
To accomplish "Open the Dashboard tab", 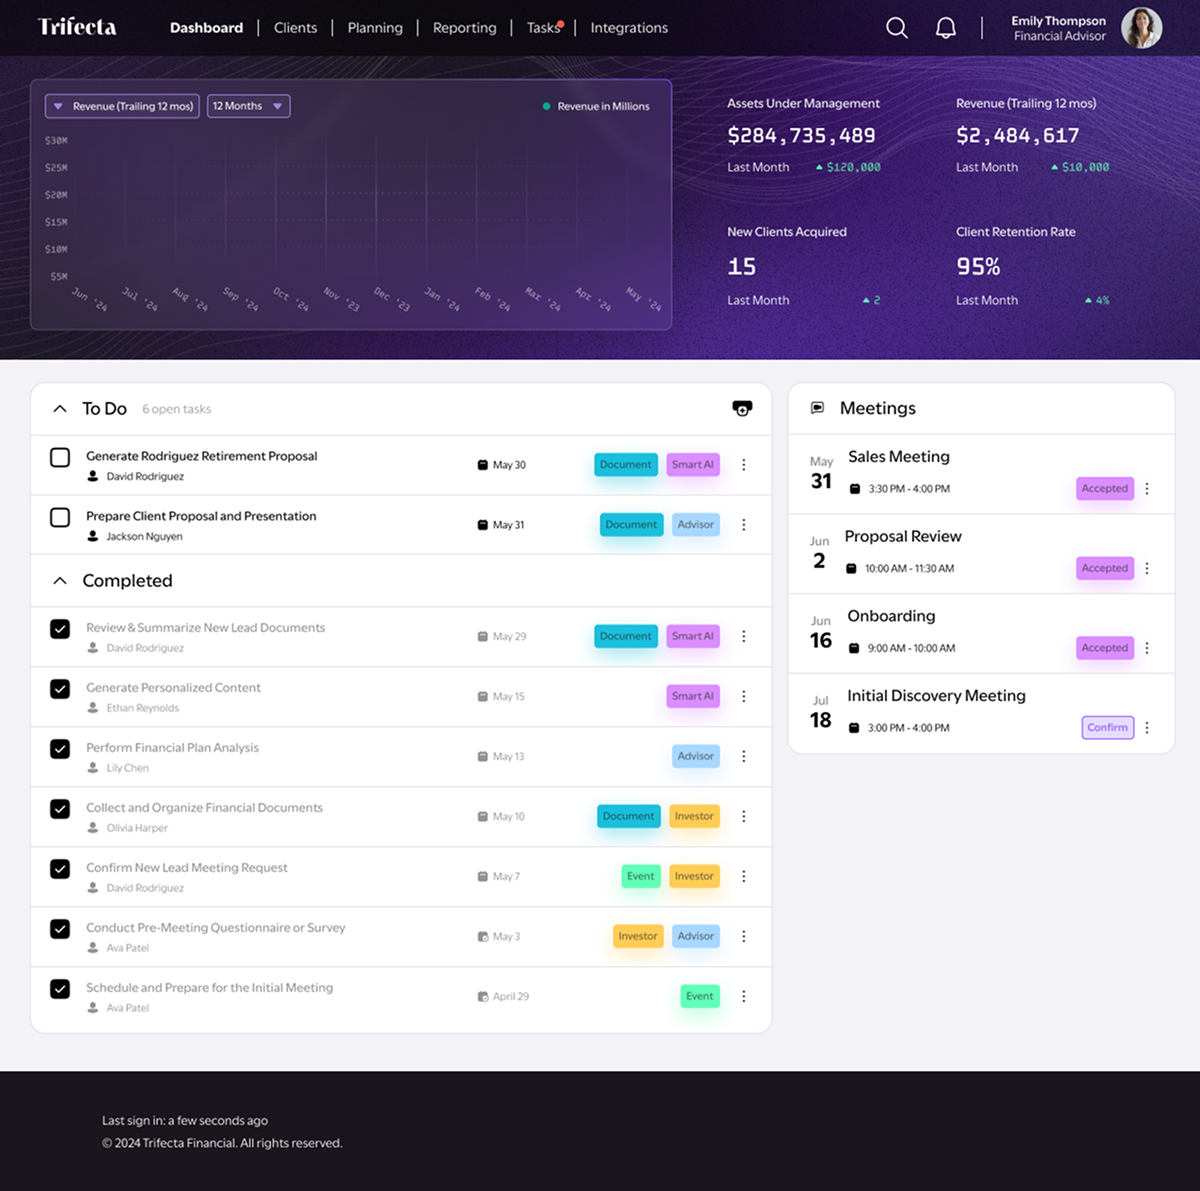I will pyautogui.click(x=206, y=28).
